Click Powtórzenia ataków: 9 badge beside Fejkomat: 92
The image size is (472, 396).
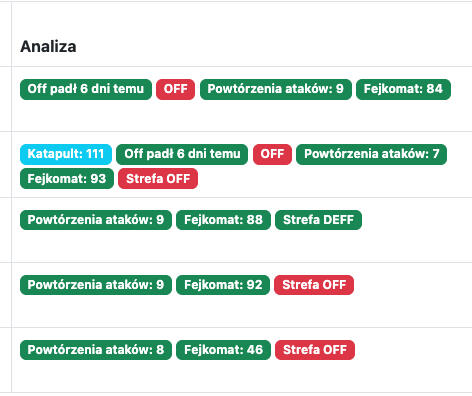pos(96,285)
